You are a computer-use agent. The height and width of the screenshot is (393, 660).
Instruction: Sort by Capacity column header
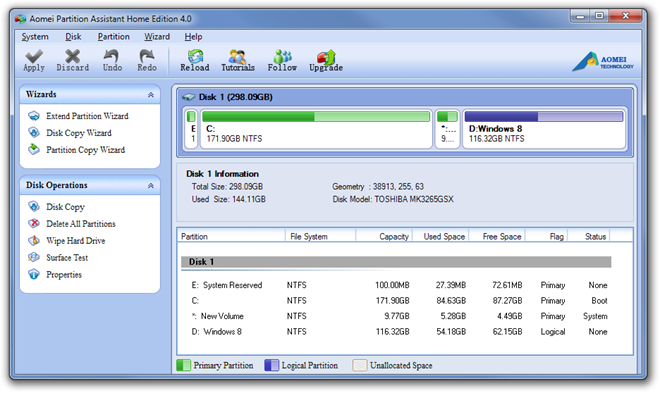point(384,236)
